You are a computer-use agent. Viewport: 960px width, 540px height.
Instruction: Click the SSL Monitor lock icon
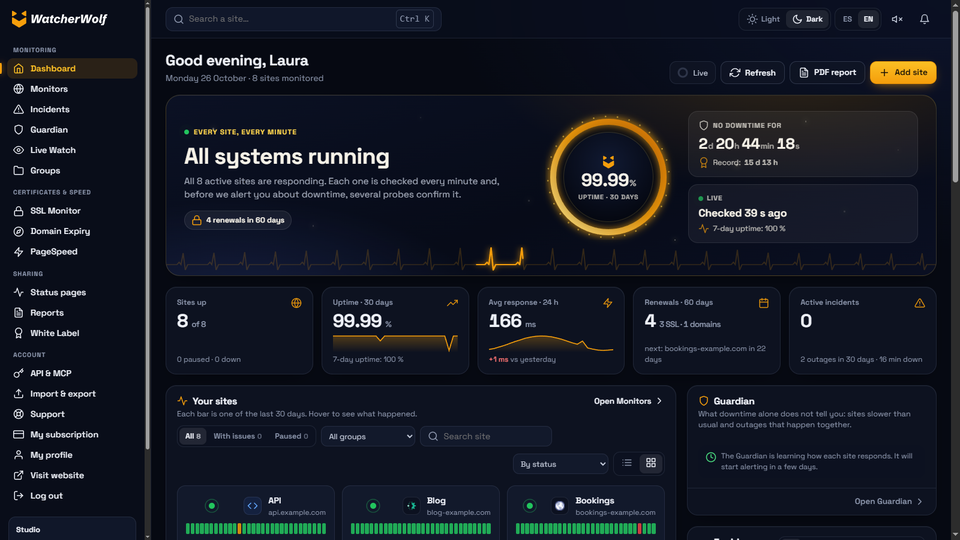[18, 211]
